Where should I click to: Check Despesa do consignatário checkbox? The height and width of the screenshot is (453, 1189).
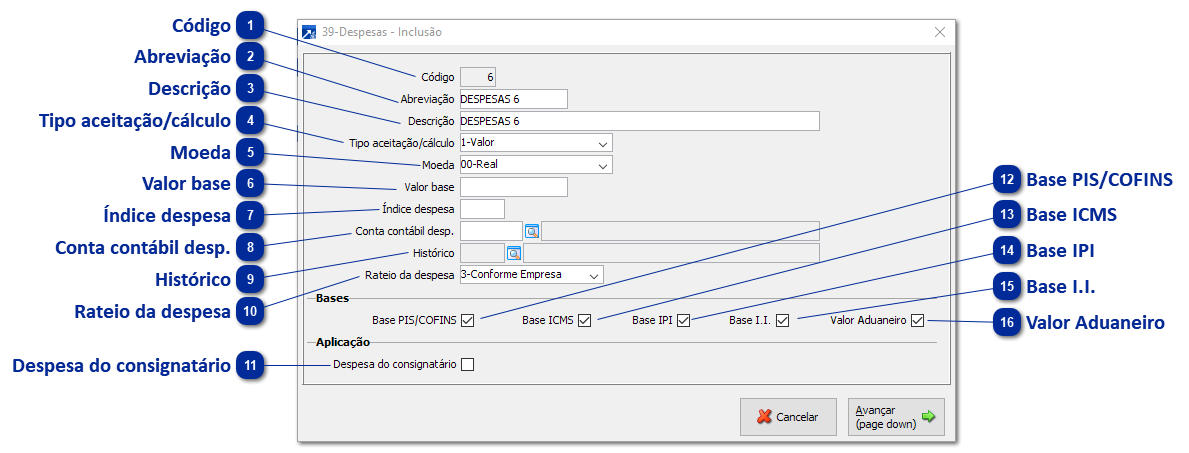(467, 364)
